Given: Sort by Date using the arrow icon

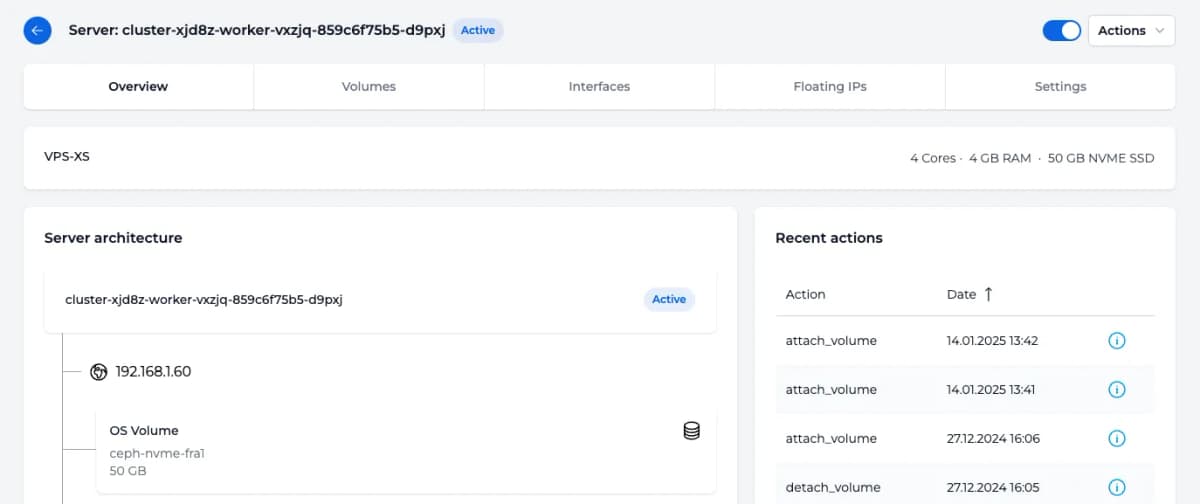Looking at the screenshot, I should click(x=988, y=294).
